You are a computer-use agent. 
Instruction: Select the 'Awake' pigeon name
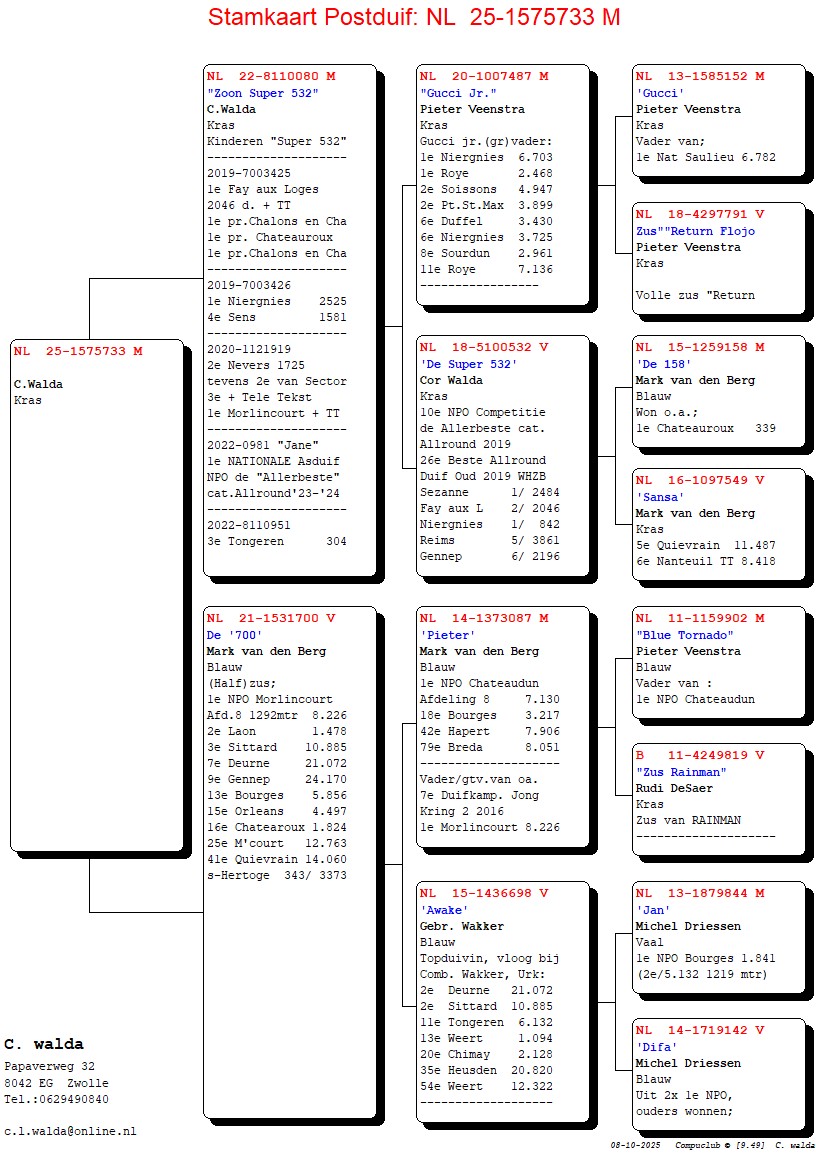[x=443, y=910]
